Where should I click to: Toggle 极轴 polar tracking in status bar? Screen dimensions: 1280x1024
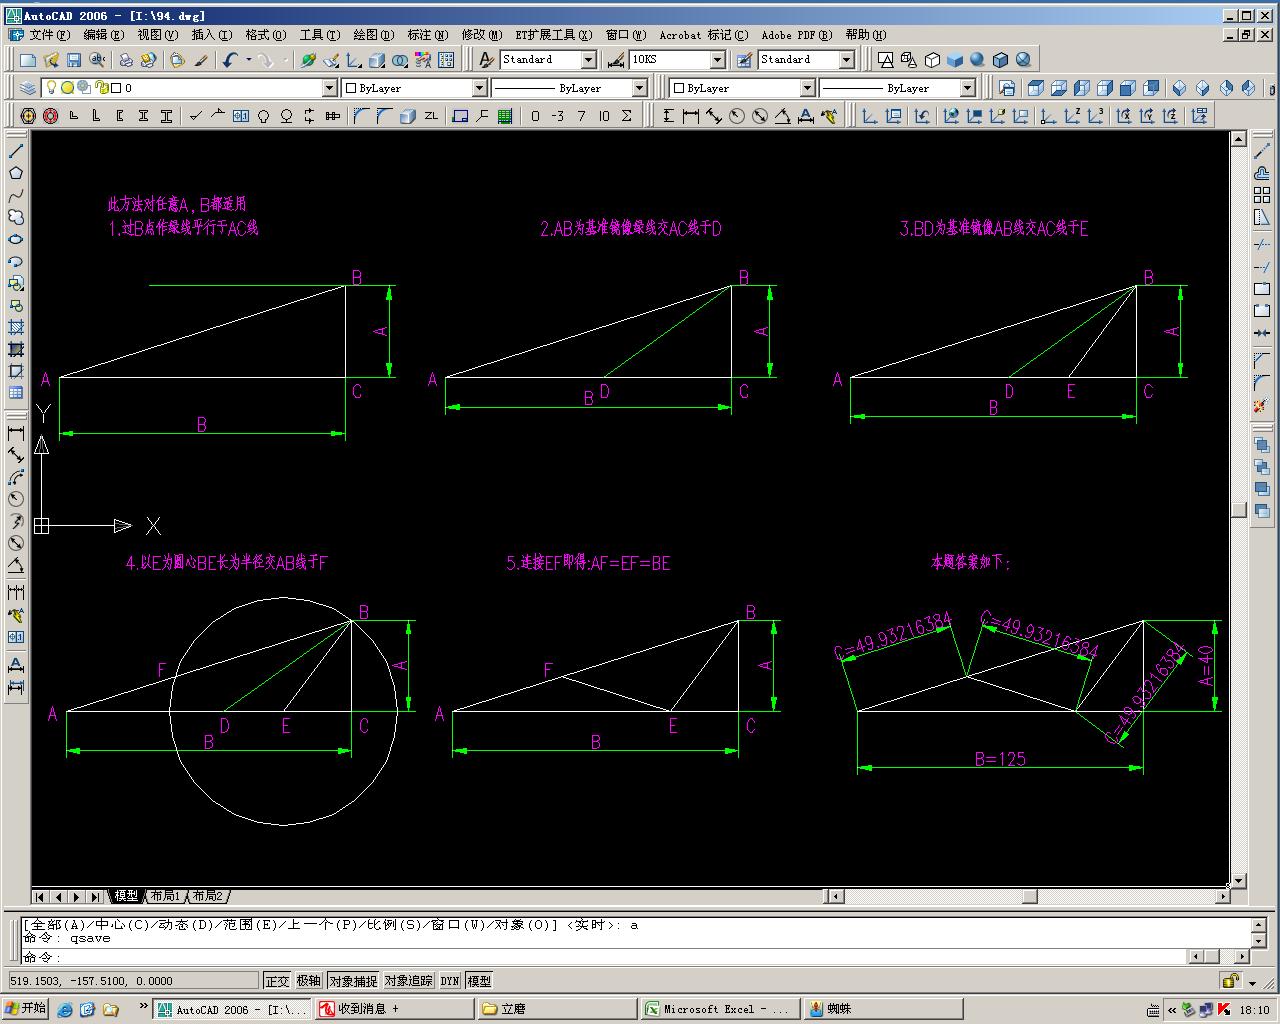309,981
